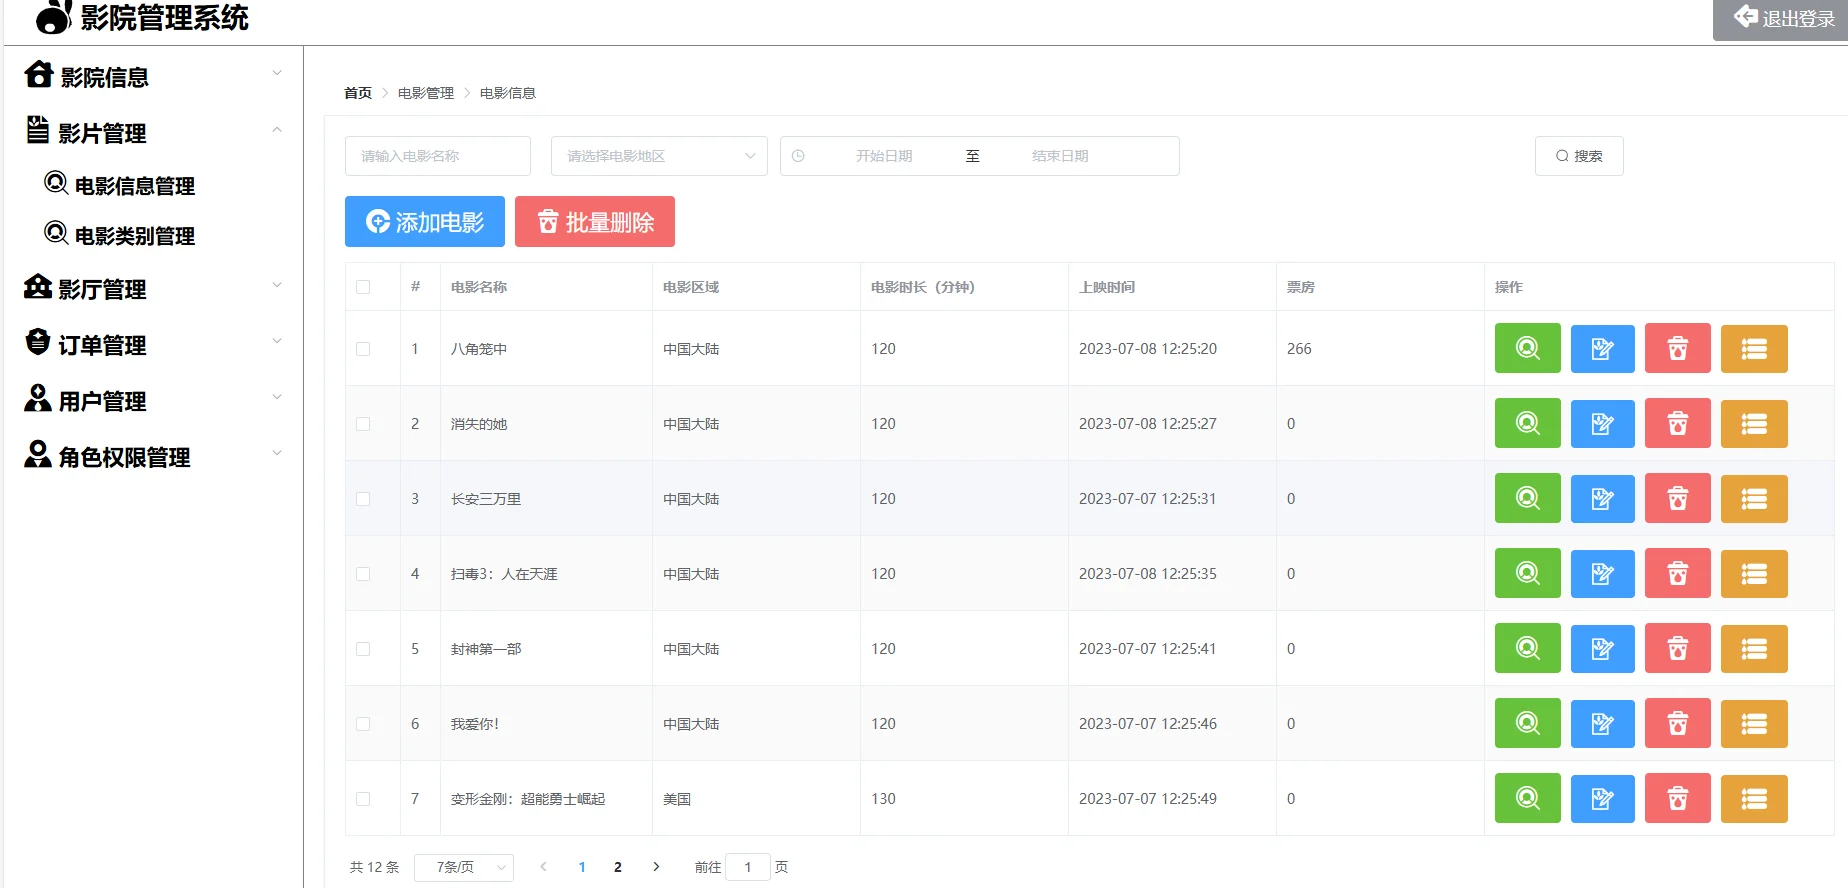The image size is (1848, 888).
Task: Edit 变形金刚：超能勇士崛起 movie
Action: point(1602,798)
